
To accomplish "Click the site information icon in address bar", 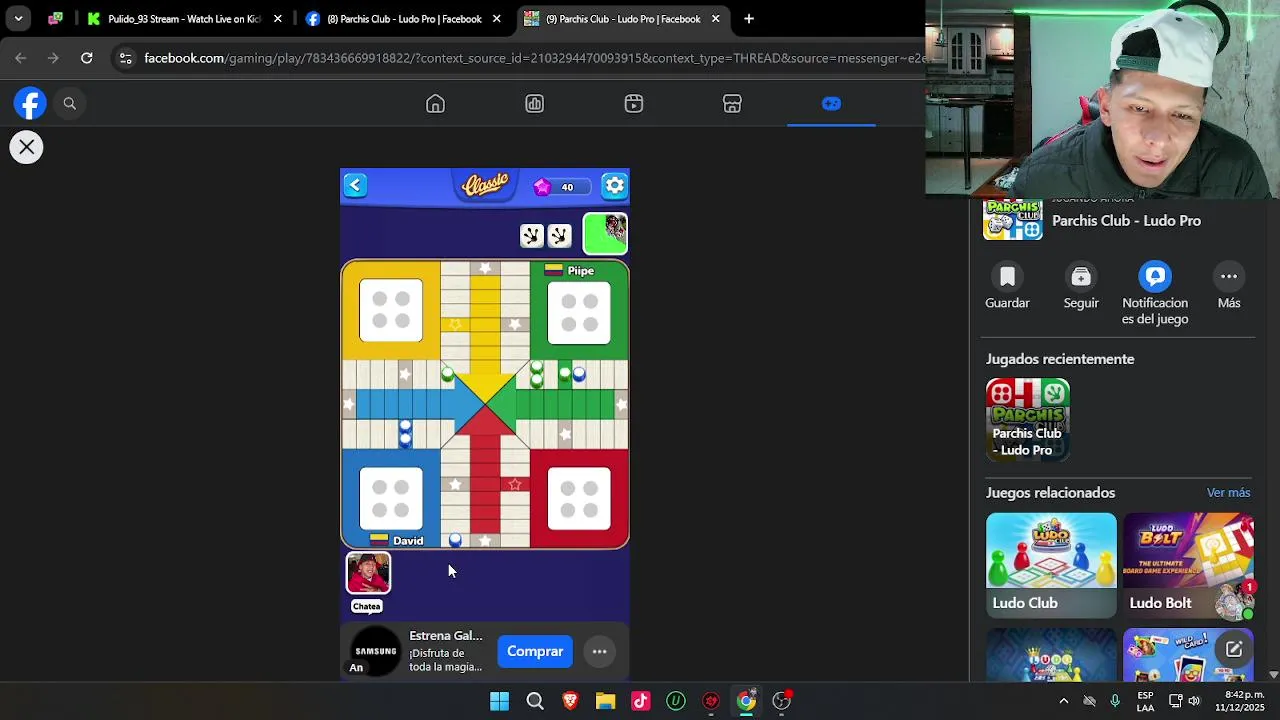I will pyautogui.click(x=125, y=58).
